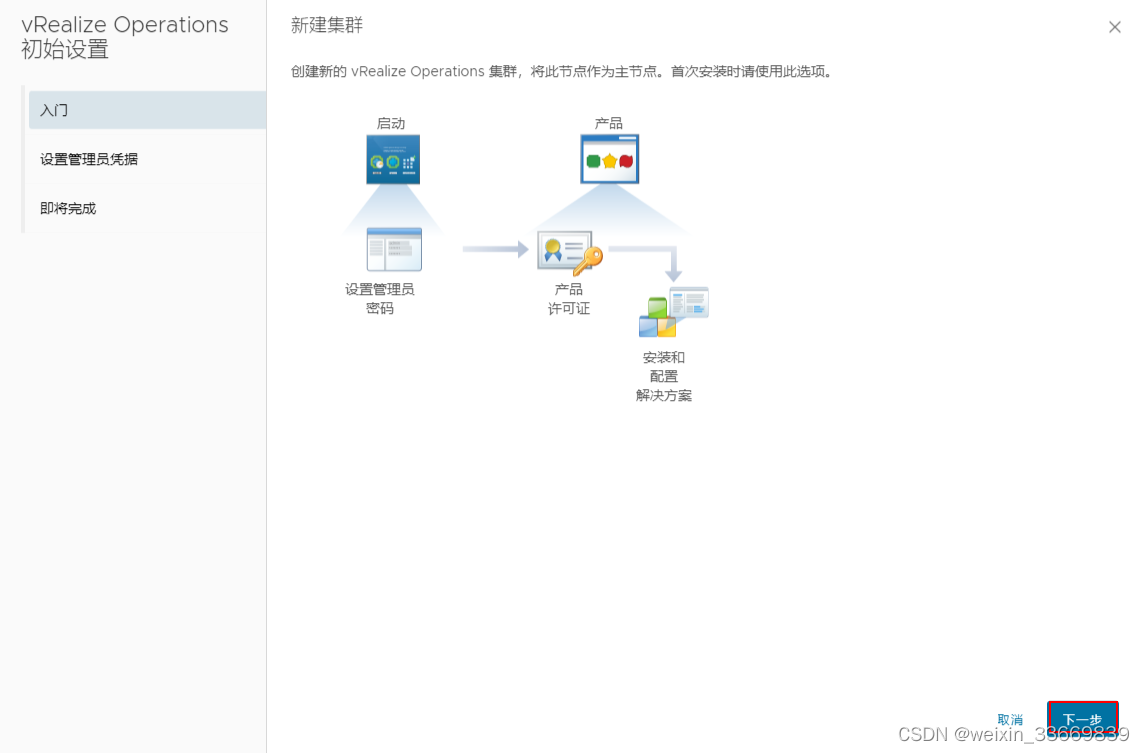Click the 安装和 配置 解决方案 caption
Screen dimensions: 1145x753
(x=664, y=376)
